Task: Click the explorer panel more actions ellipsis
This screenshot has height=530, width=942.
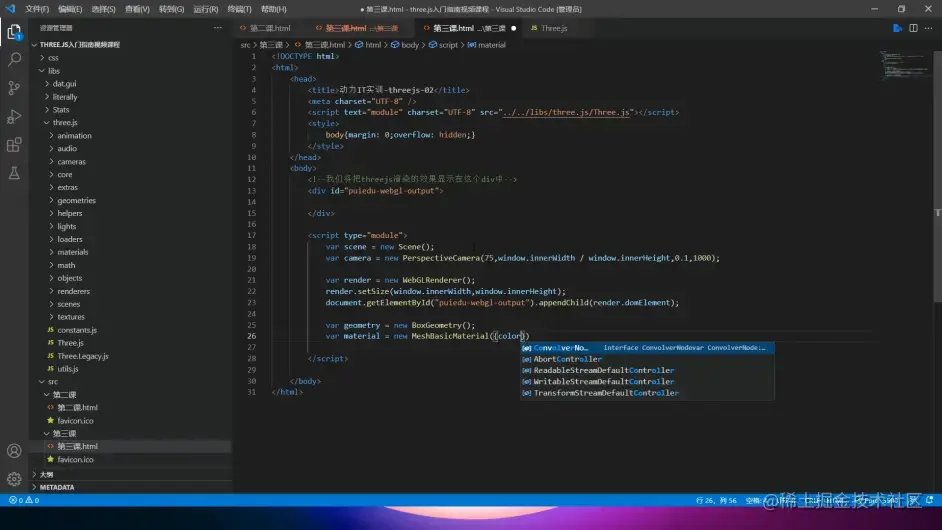Action: point(217,28)
